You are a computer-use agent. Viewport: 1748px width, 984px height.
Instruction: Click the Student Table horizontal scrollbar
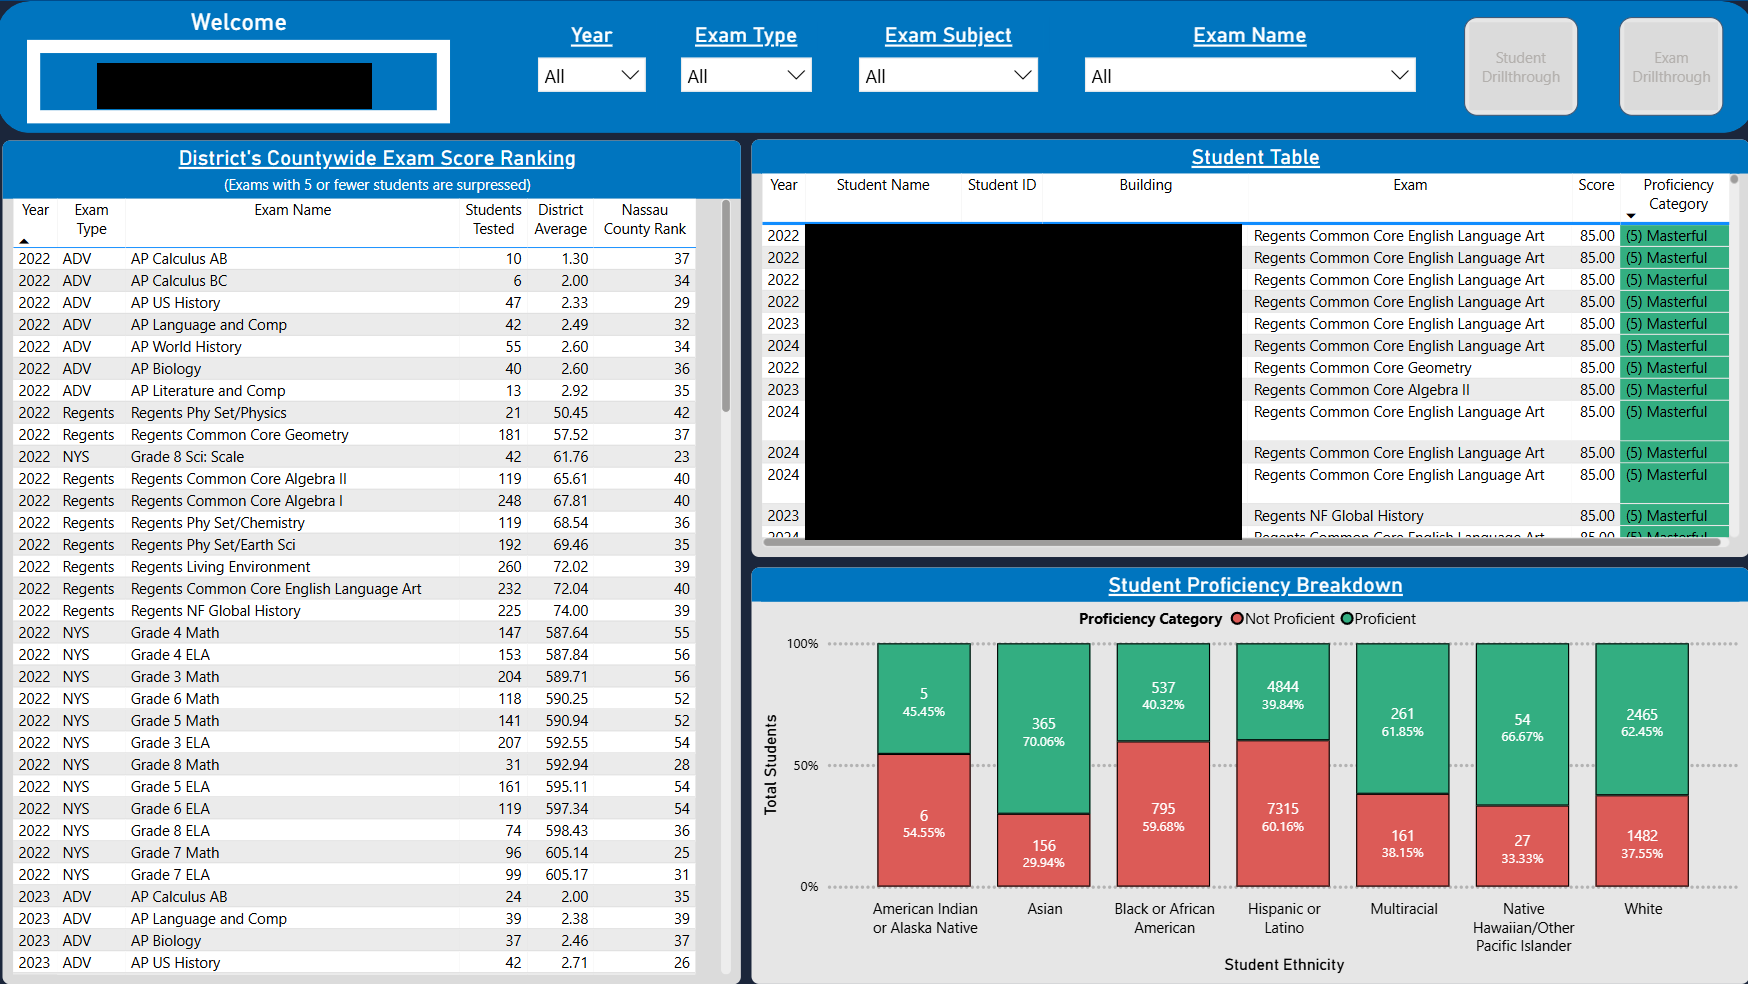[1242, 542]
